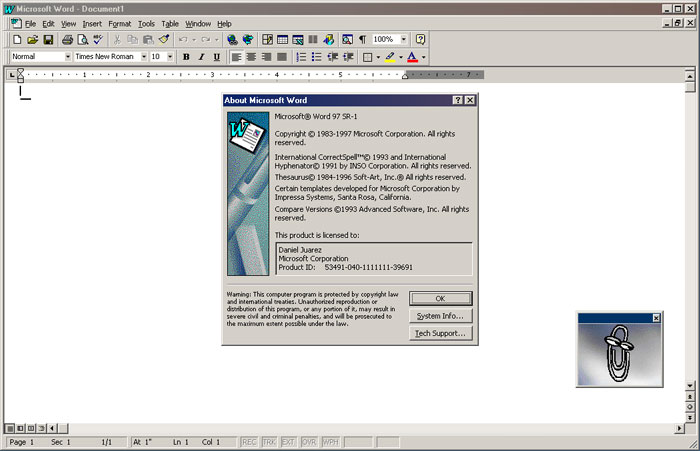The height and width of the screenshot is (451, 700).
Task: Toggle underline formatting
Action: 217,57
